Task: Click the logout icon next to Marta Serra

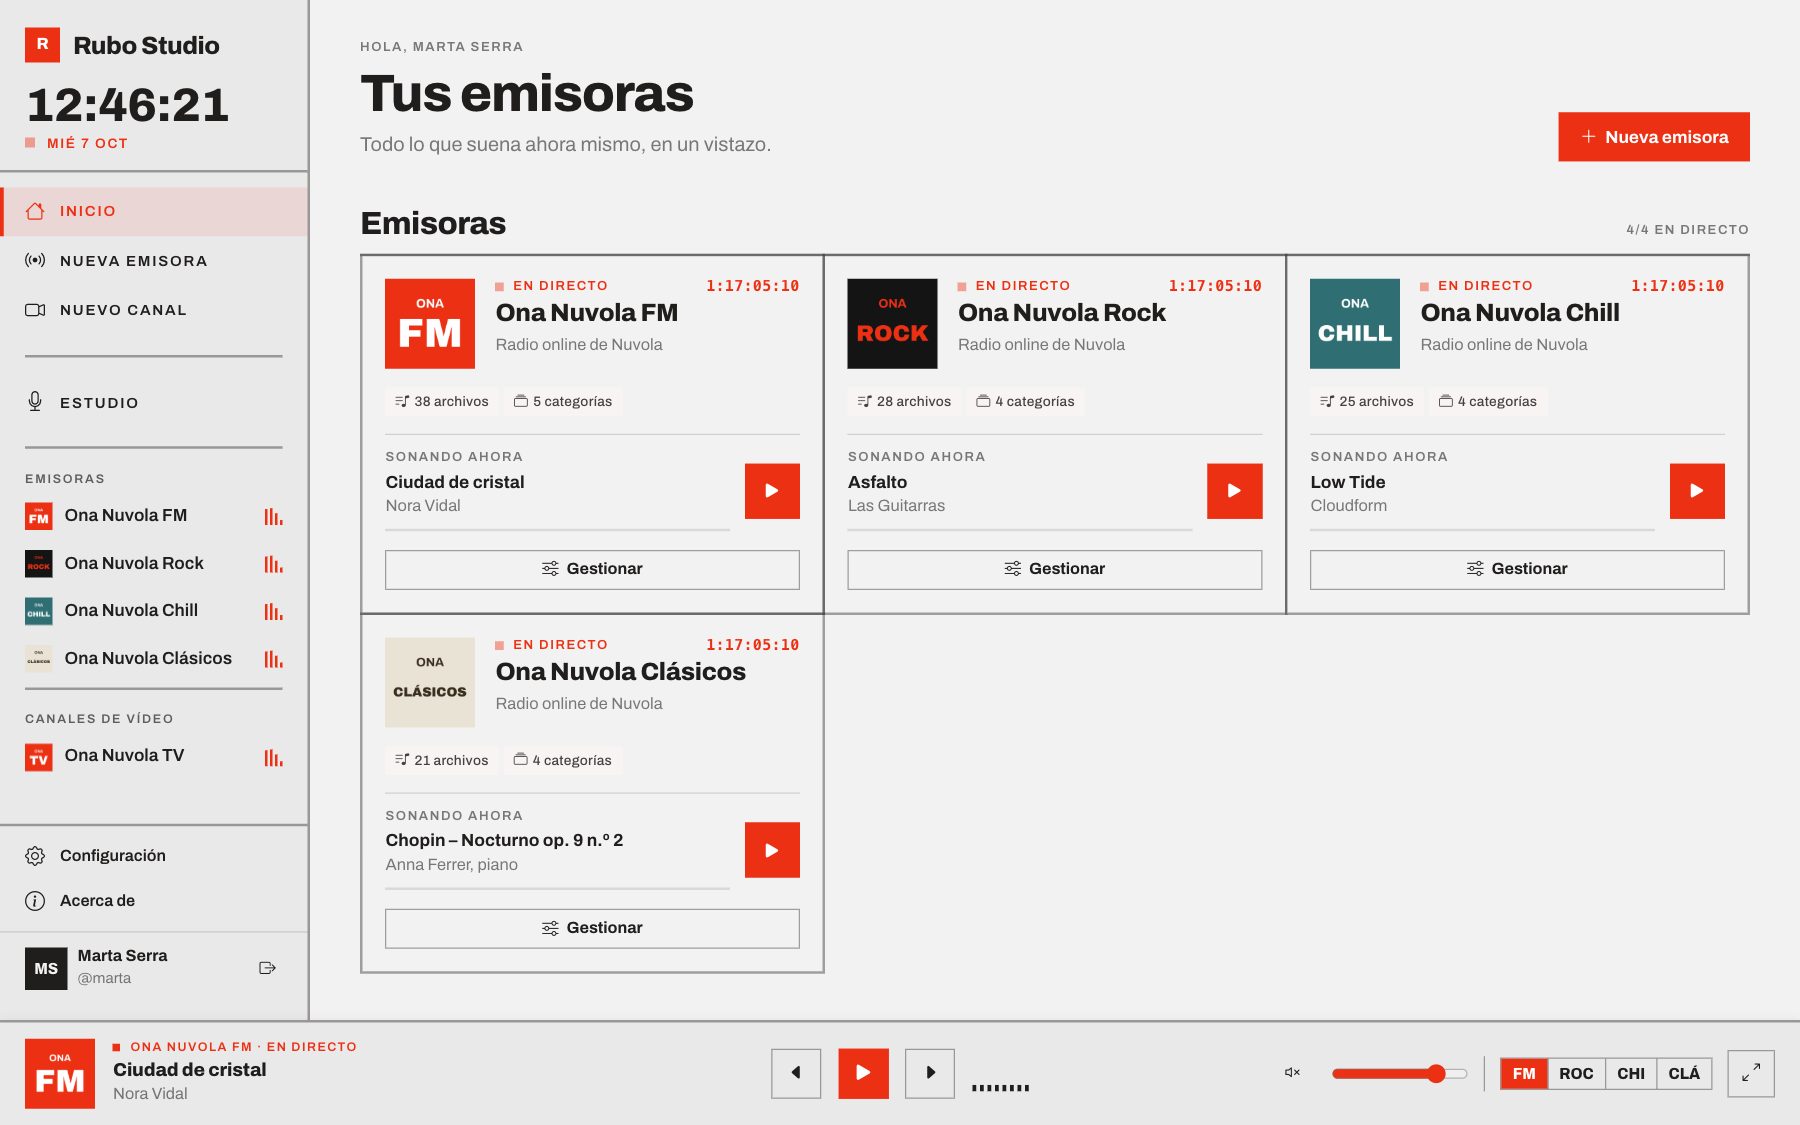Action: tap(267, 968)
